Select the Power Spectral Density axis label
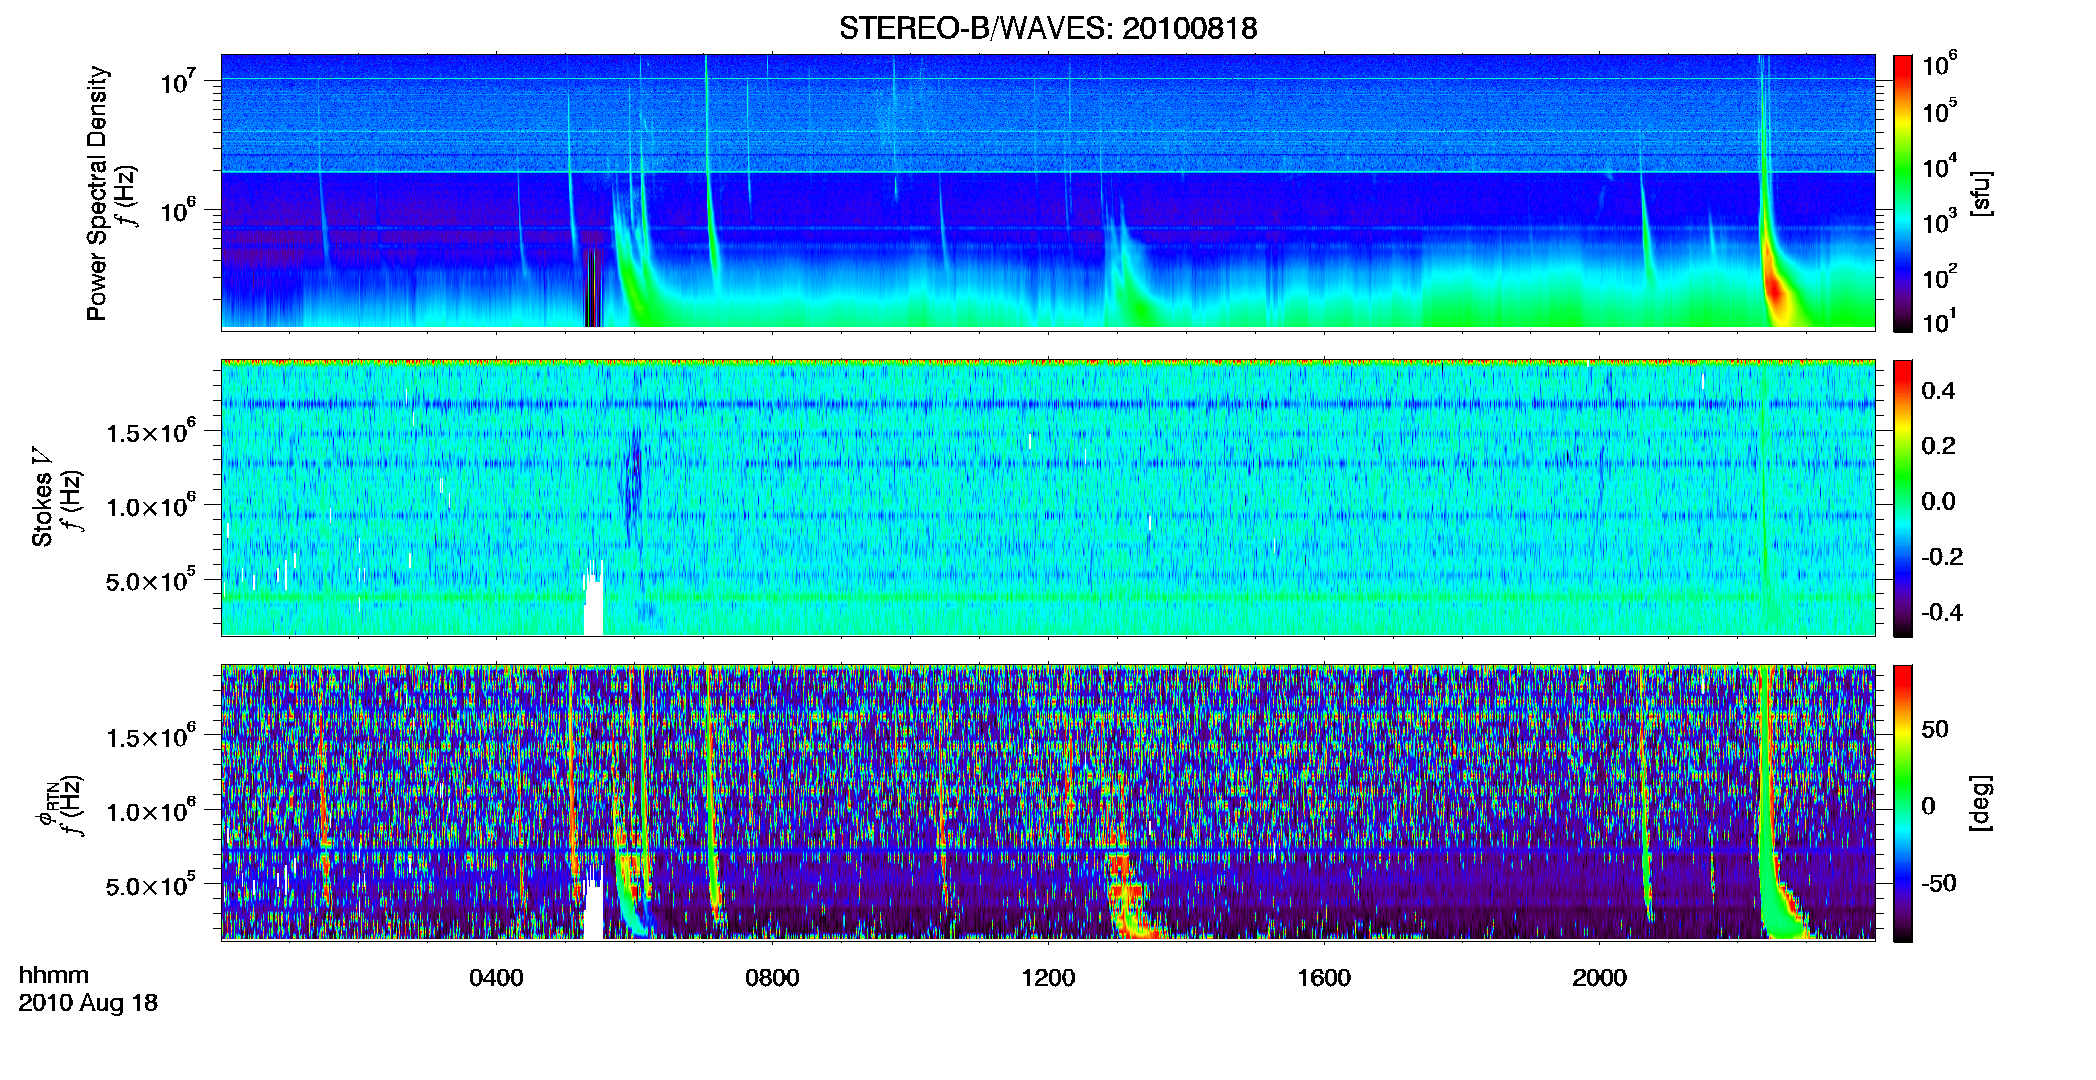Image resolution: width=2096 pixels, height=1080 pixels. click(x=97, y=193)
